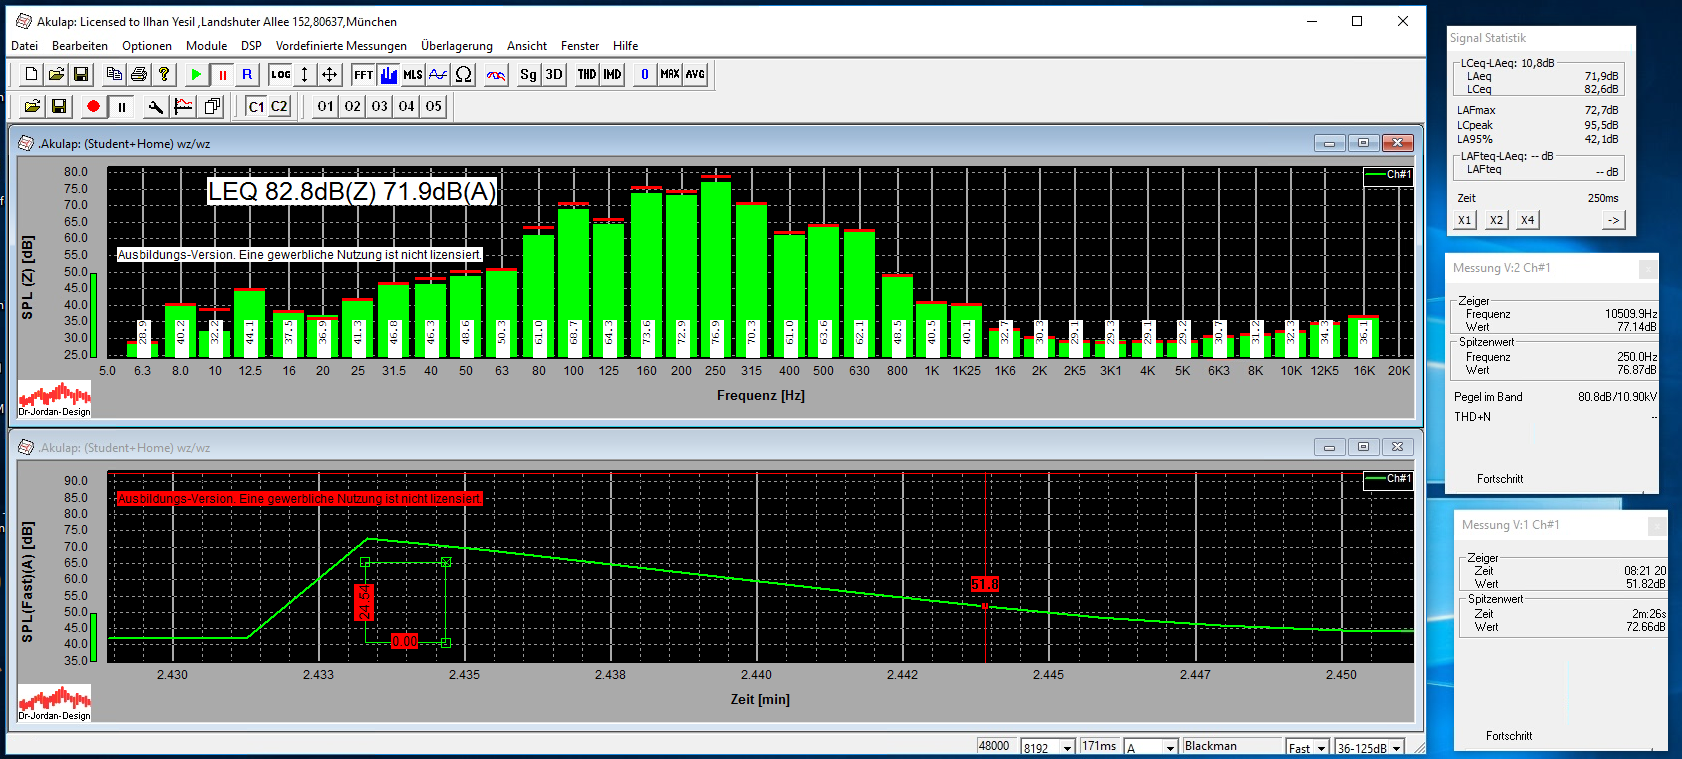Switch to the 3D view icon
This screenshot has height=759, width=1682.
point(554,75)
